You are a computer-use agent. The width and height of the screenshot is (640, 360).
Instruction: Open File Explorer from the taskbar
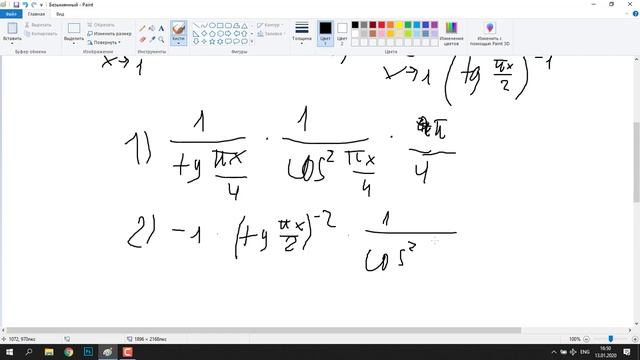(49, 352)
